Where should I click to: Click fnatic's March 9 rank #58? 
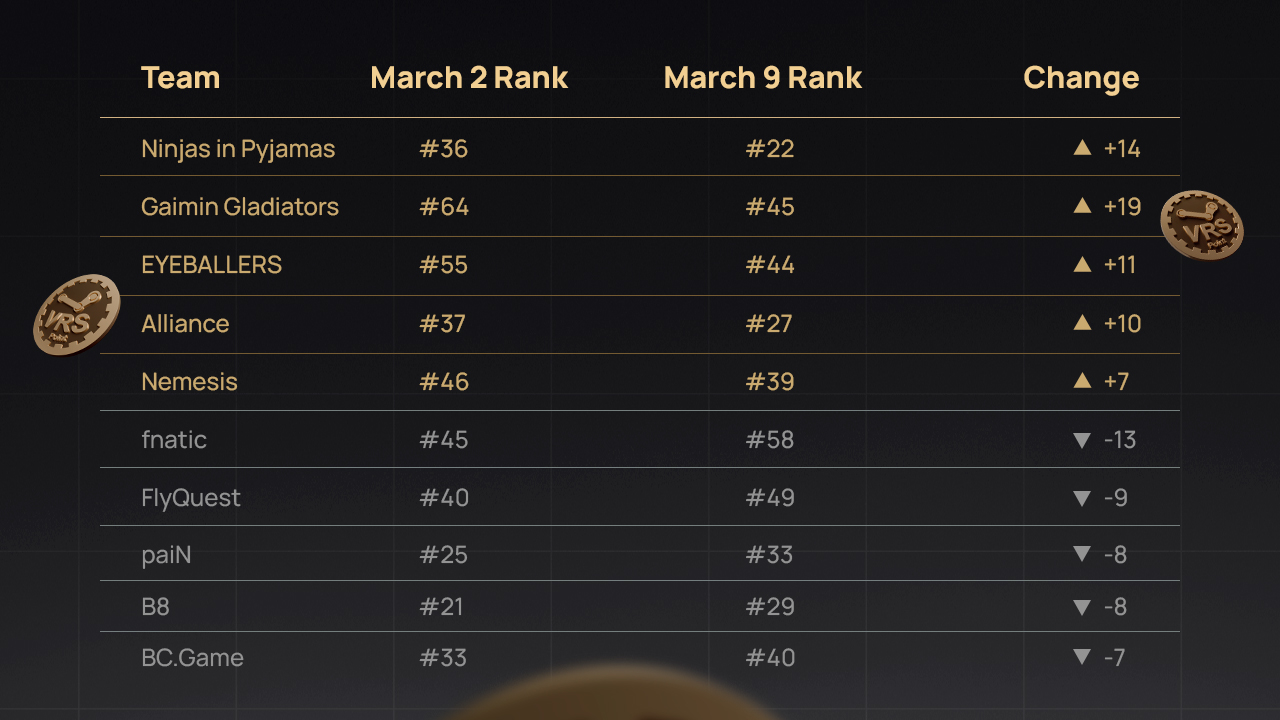point(770,440)
